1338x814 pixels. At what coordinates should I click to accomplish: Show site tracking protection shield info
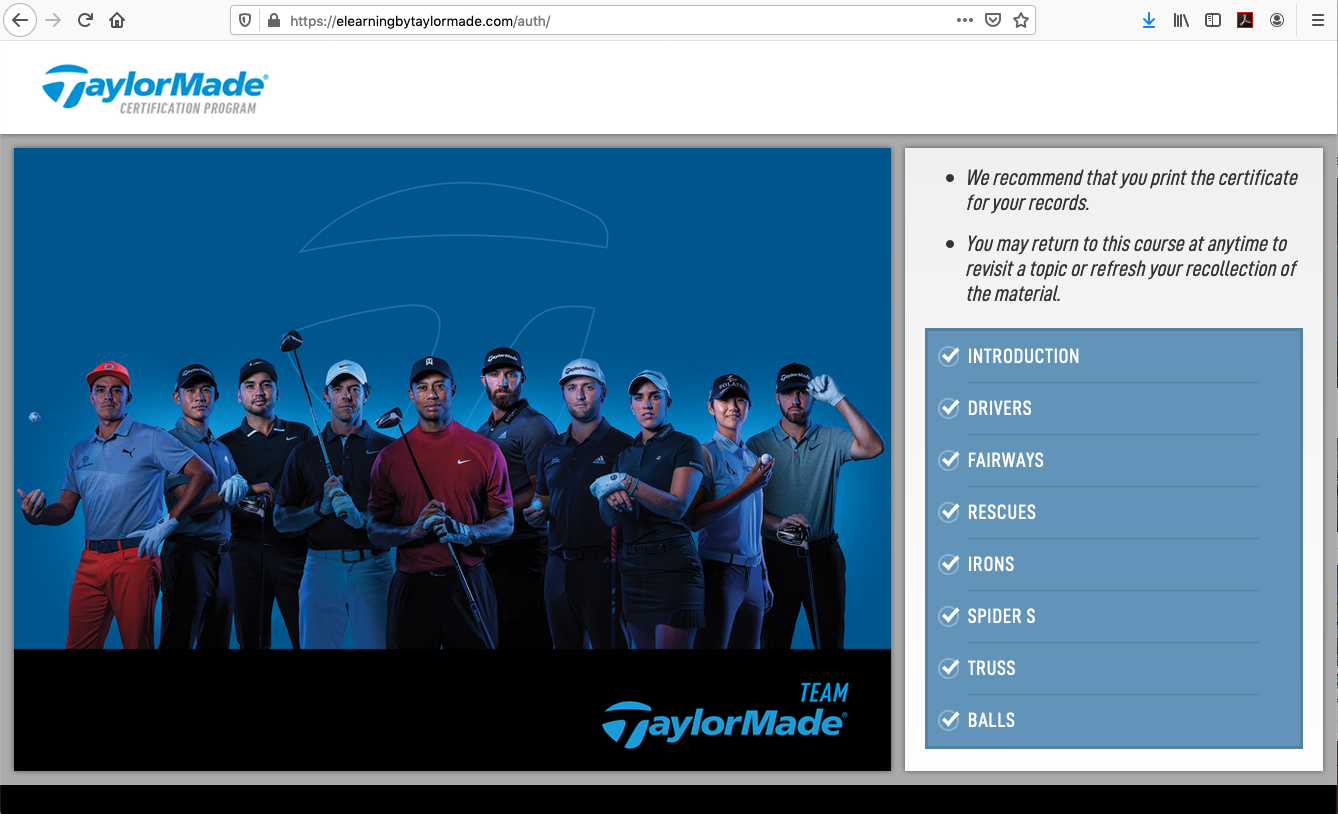(x=245, y=20)
